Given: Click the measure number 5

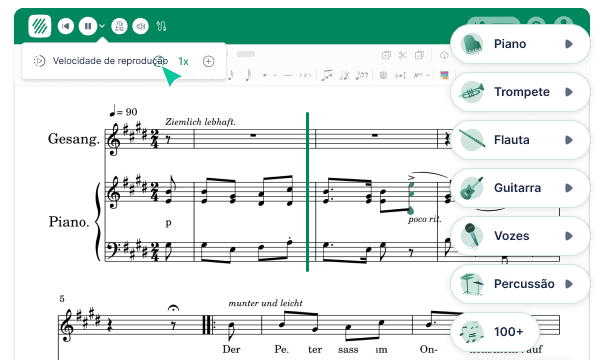Looking at the screenshot, I should (62, 298).
